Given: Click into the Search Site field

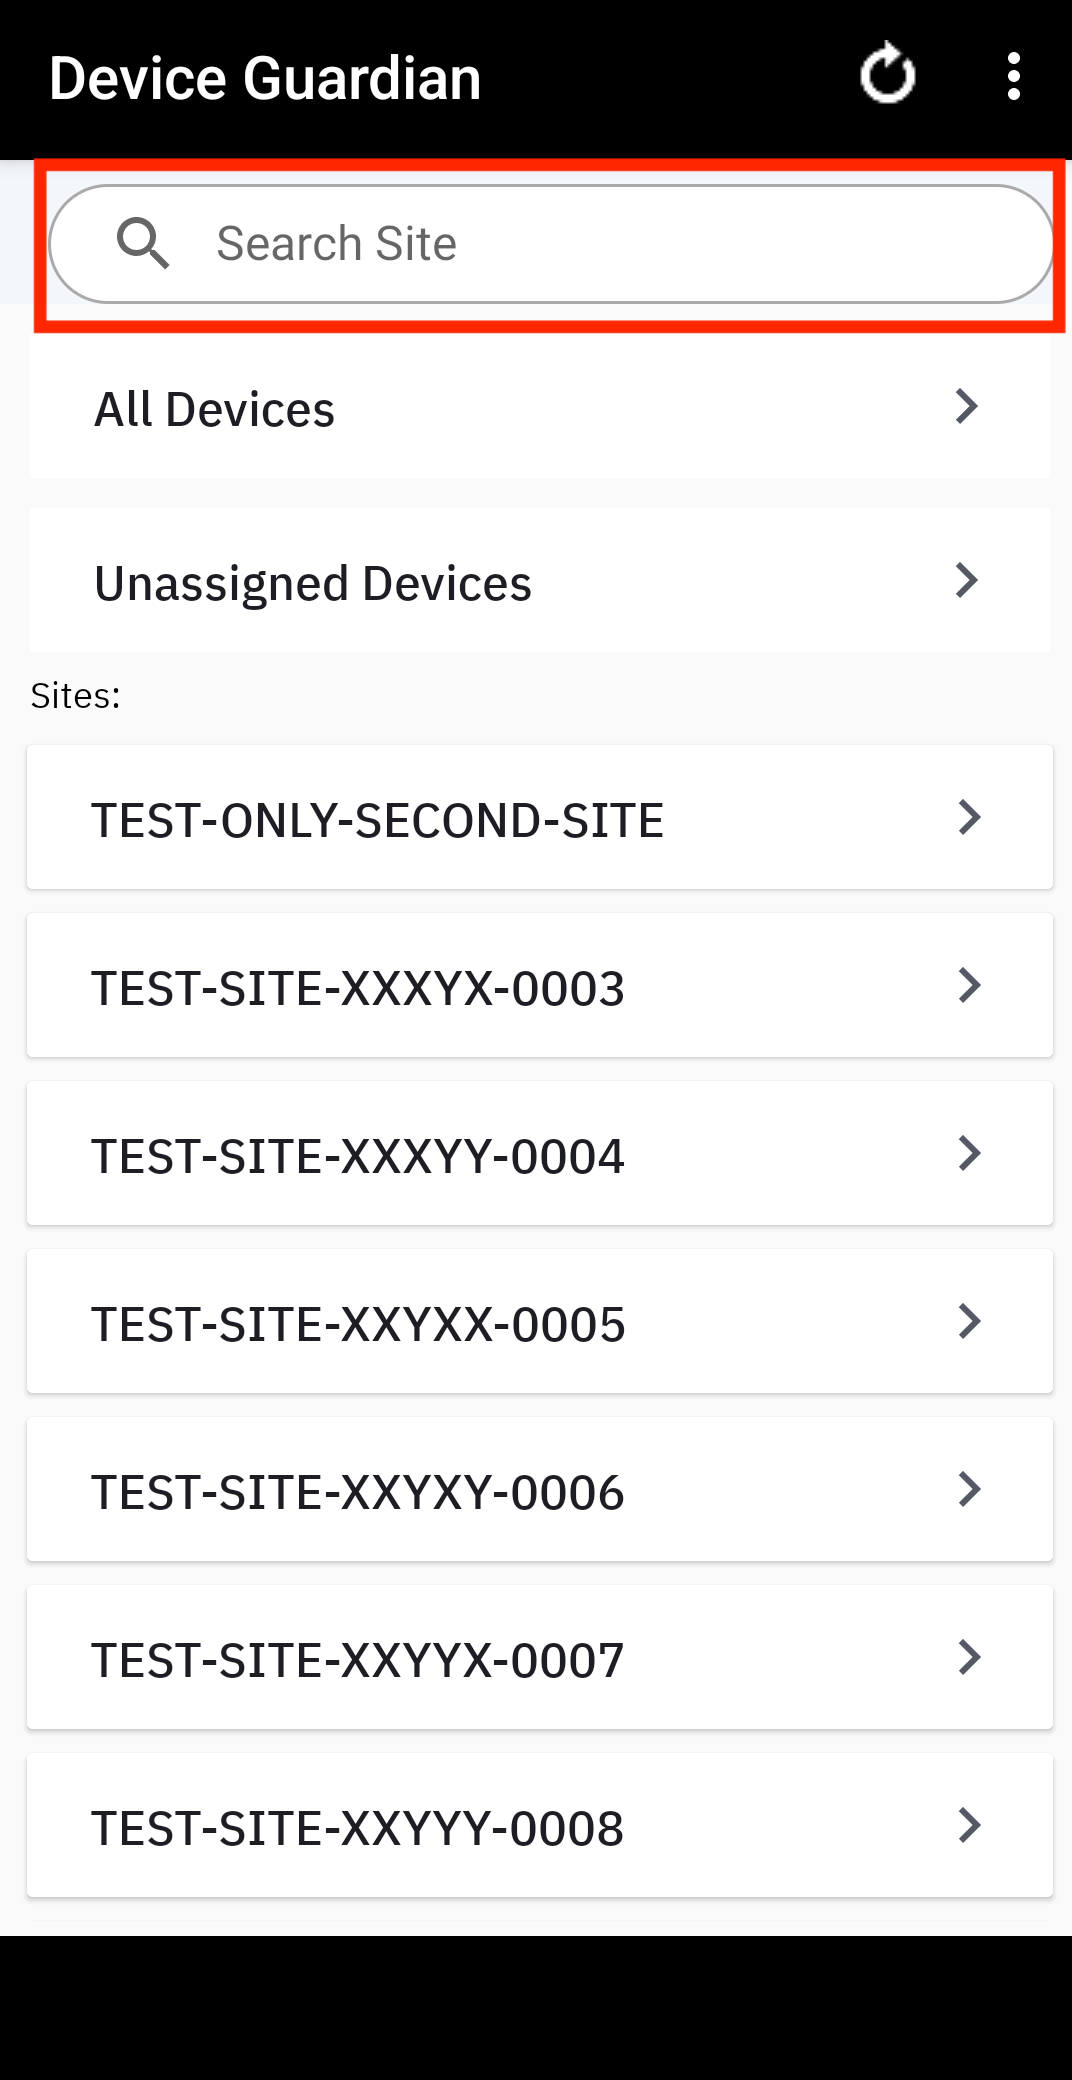Looking at the screenshot, I should [600, 244].
